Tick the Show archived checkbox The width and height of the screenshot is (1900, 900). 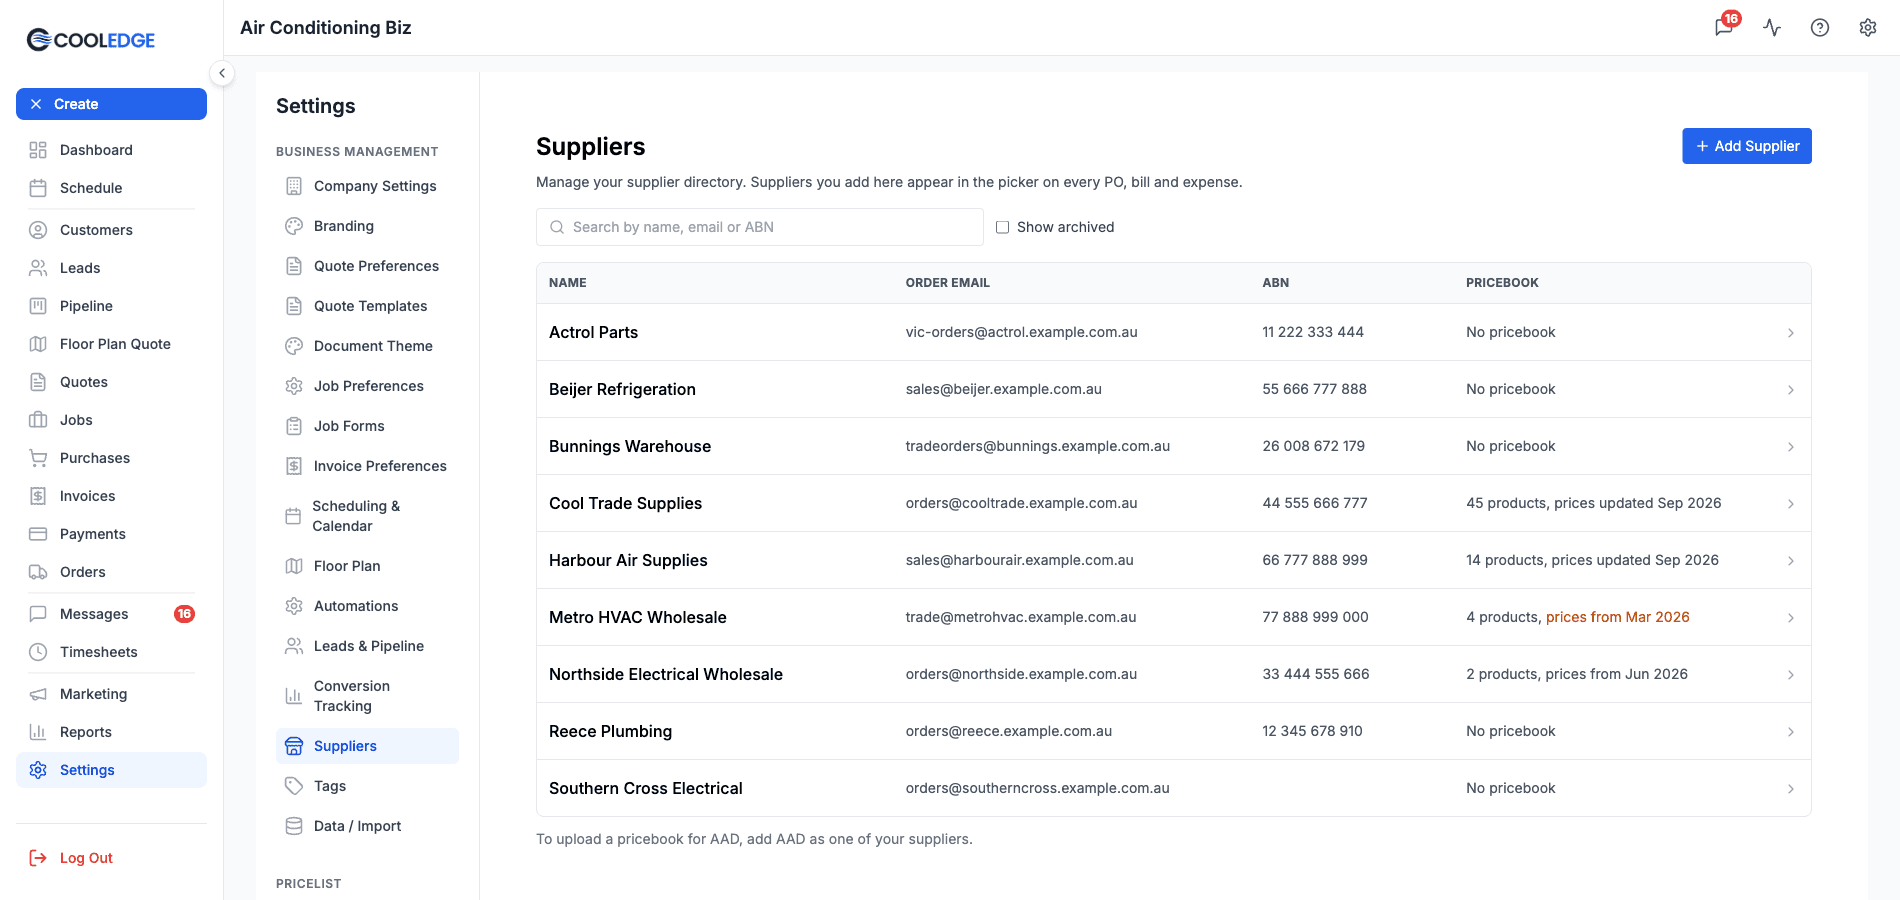click(x=1002, y=227)
